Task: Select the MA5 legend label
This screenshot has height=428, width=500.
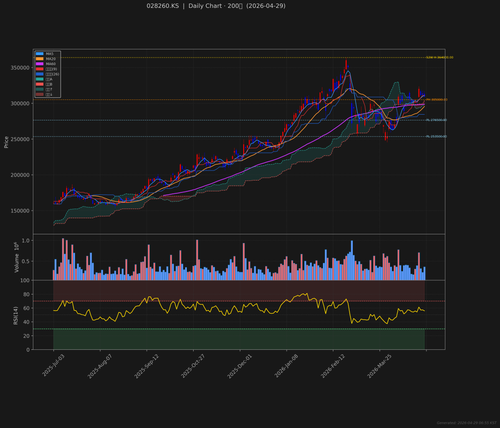Action: click(x=49, y=54)
